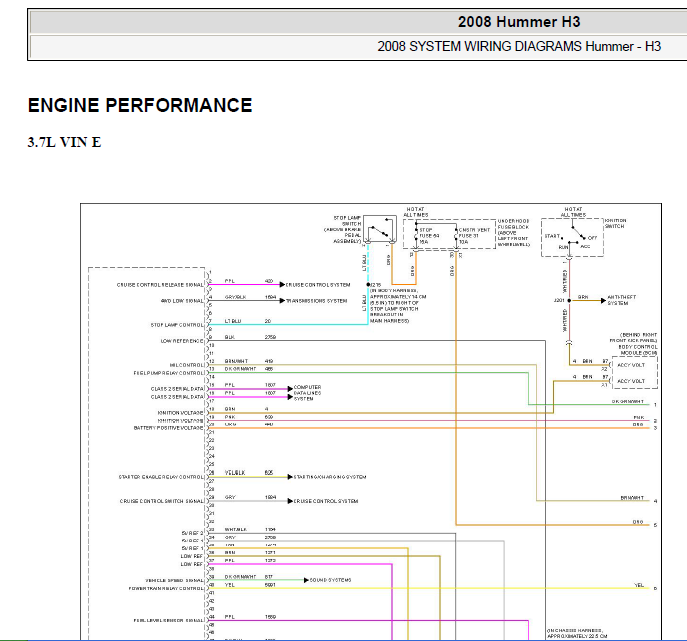Screen dimensions: 687x641
Task: Click the 'OFF' position label in ignition switch
Action: coord(592,238)
